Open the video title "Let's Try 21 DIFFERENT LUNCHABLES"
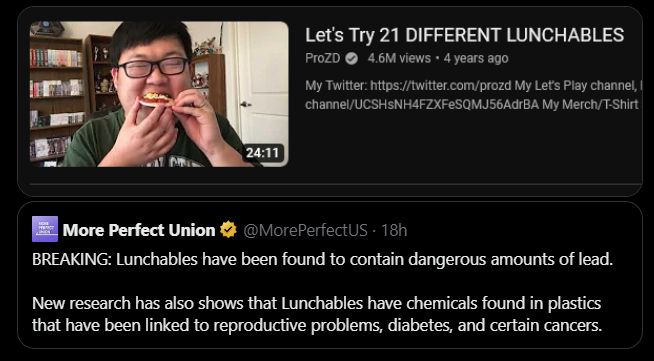 click(465, 35)
